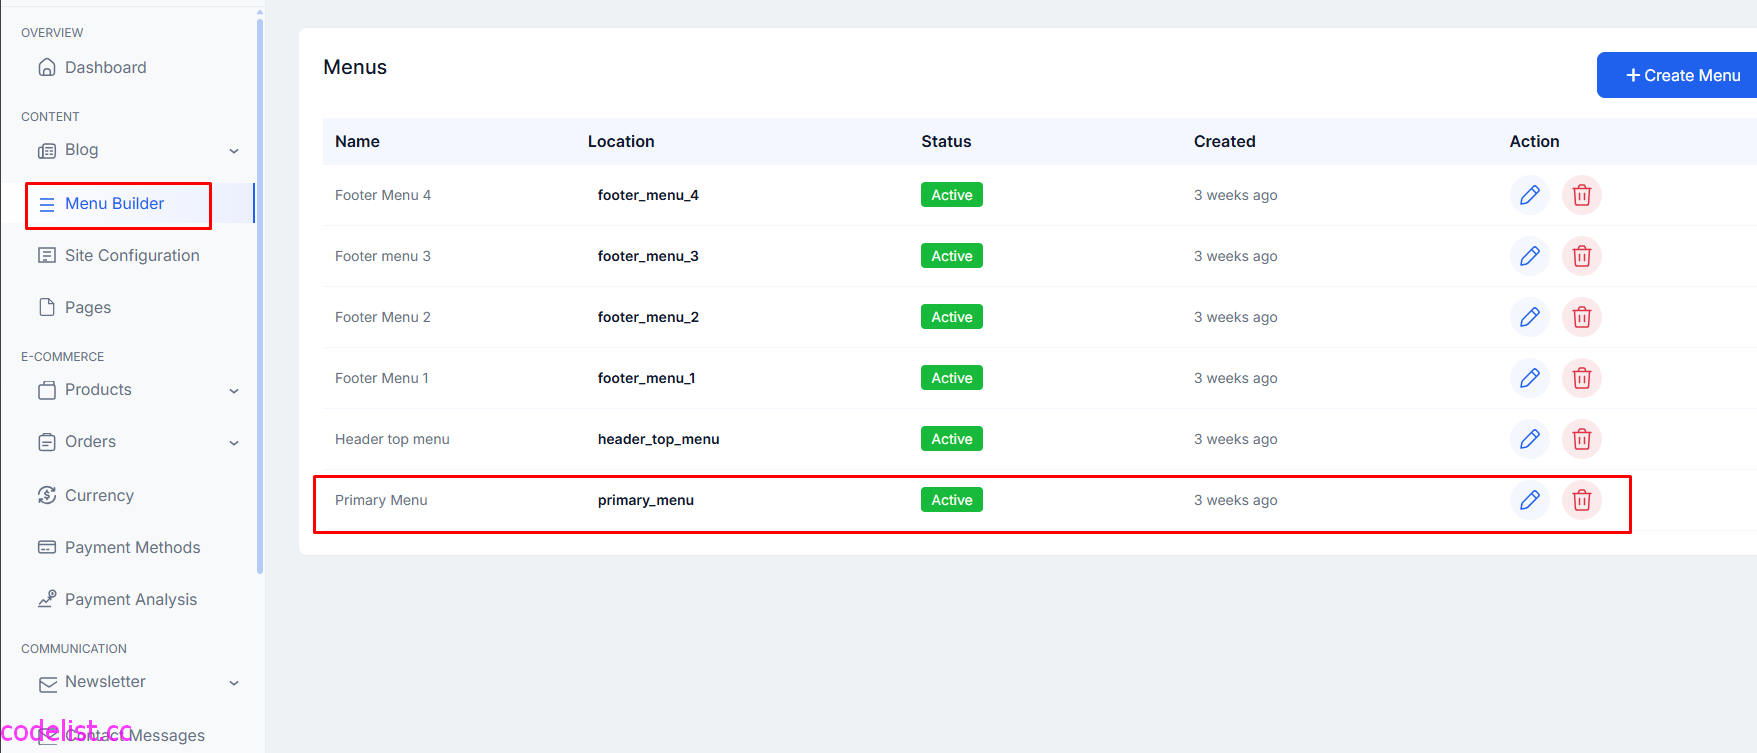Click the Currency coin icon
This screenshot has height=753, width=1757.
pos(47,495)
